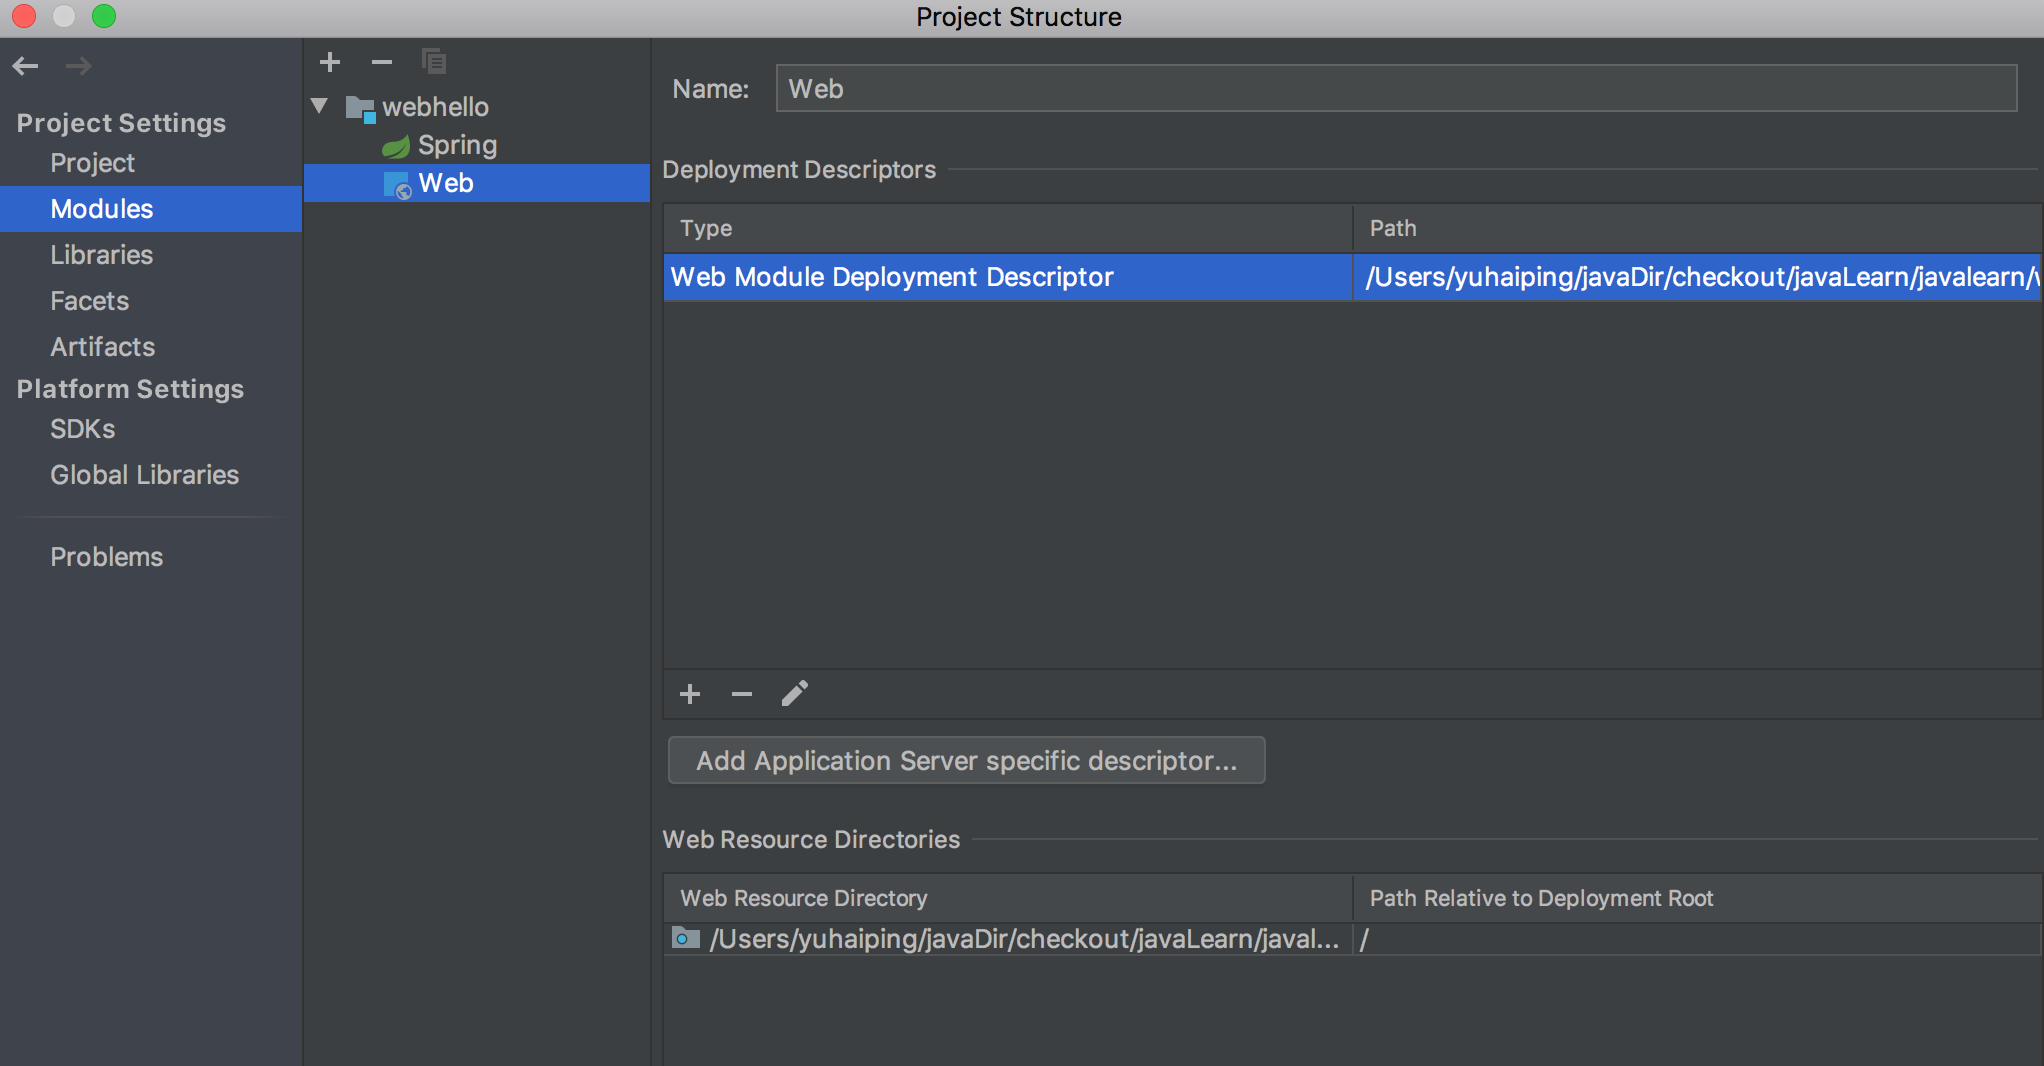This screenshot has width=2044, height=1066.
Task: Collapse the webhello module tree node
Action: (x=320, y=105)
